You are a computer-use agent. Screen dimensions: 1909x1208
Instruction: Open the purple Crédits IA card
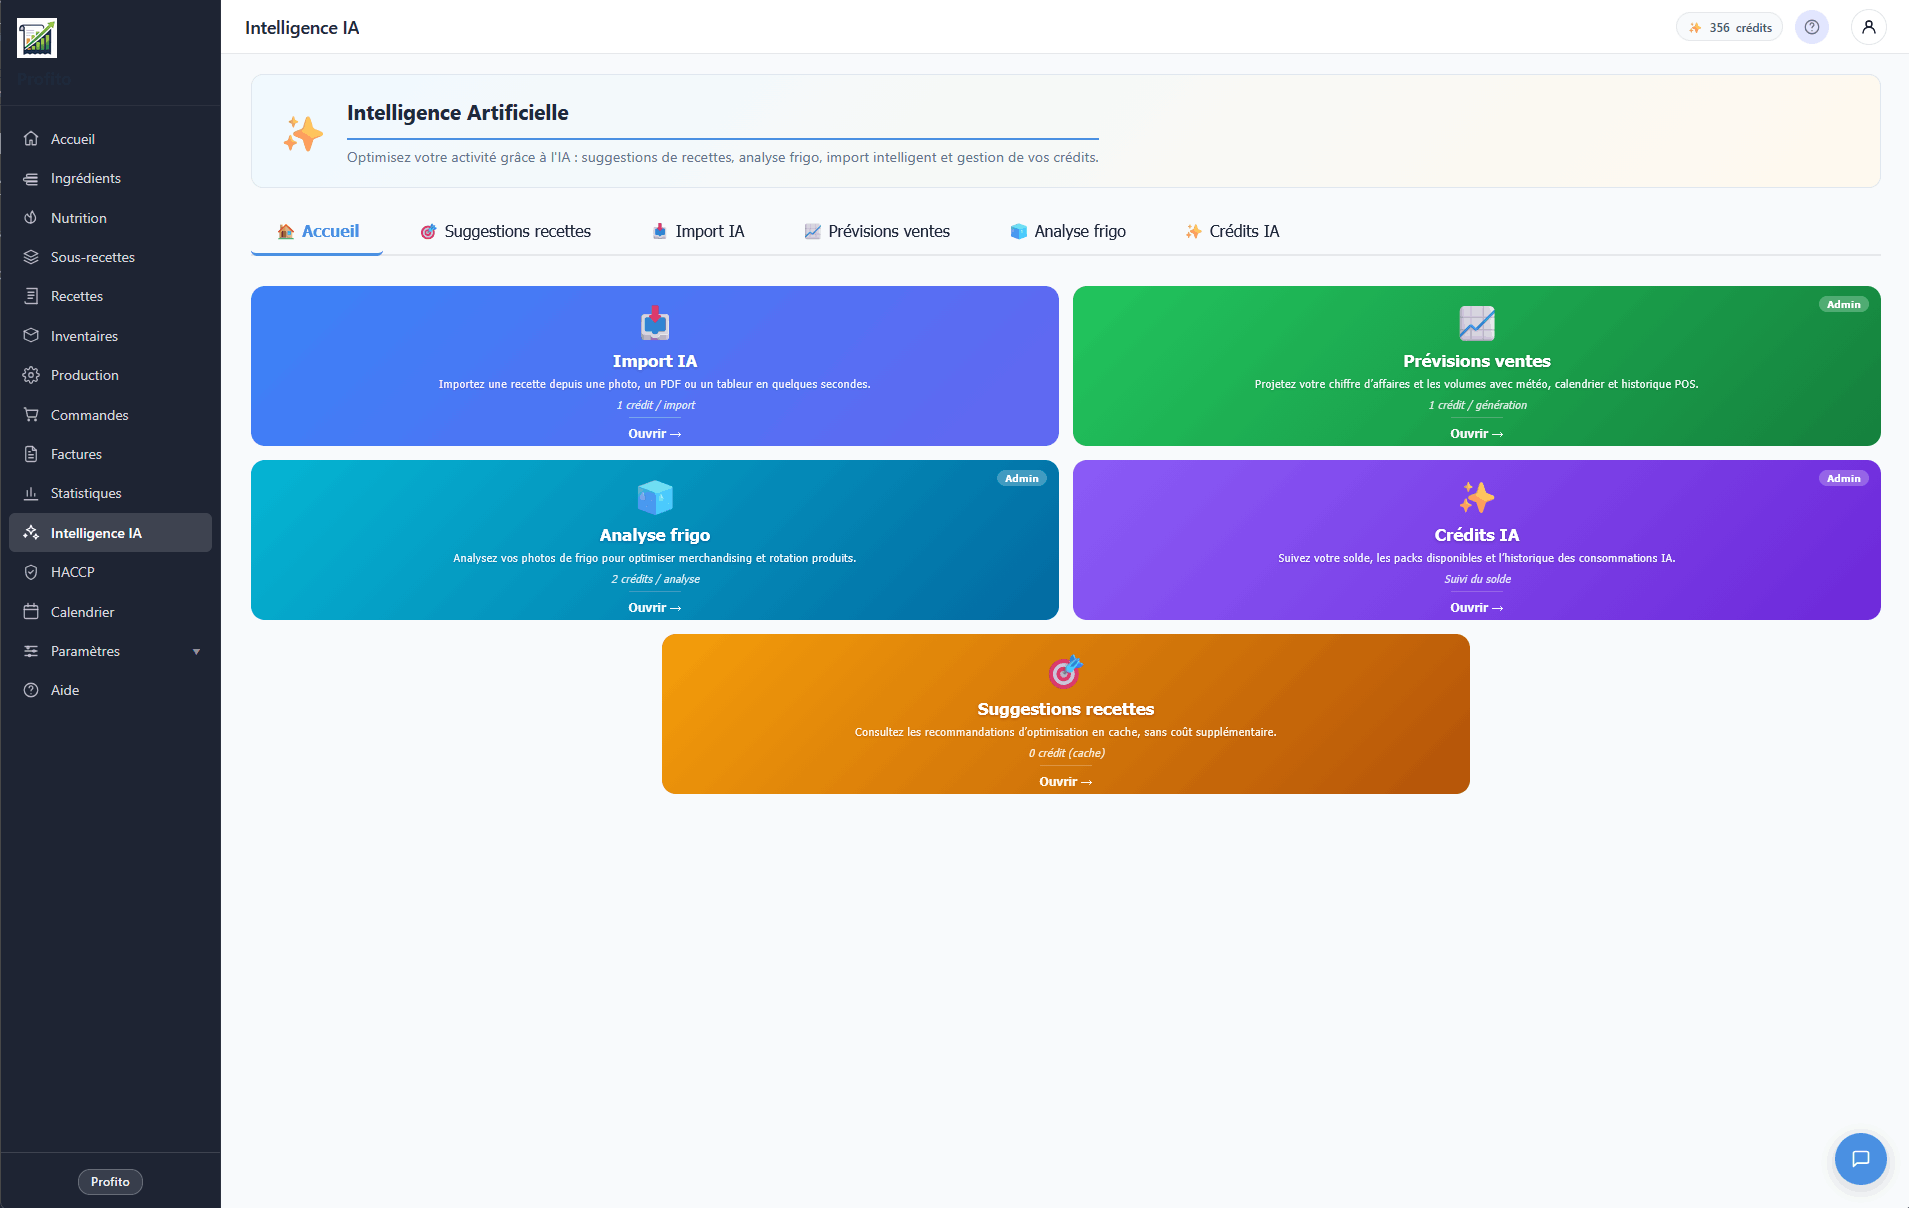pos(1476,540)
